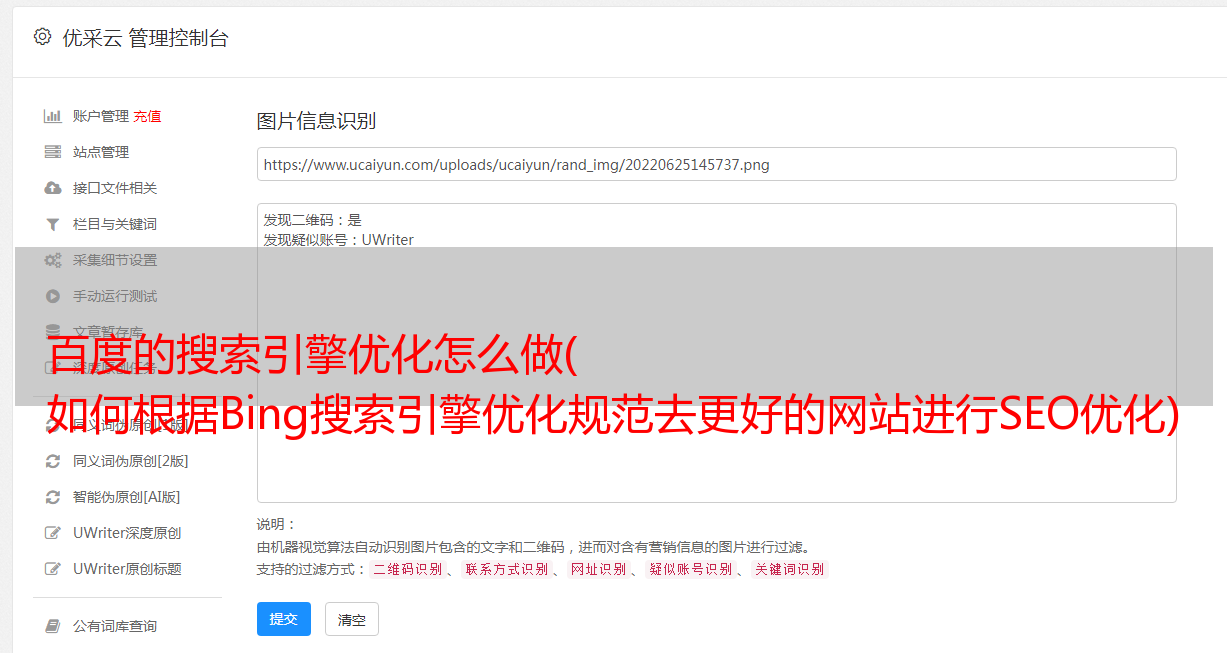Click inside the recognition result text area
The width and height of the screenshot is (1227, 653).
pyautogui.click(x=716, y=352)
